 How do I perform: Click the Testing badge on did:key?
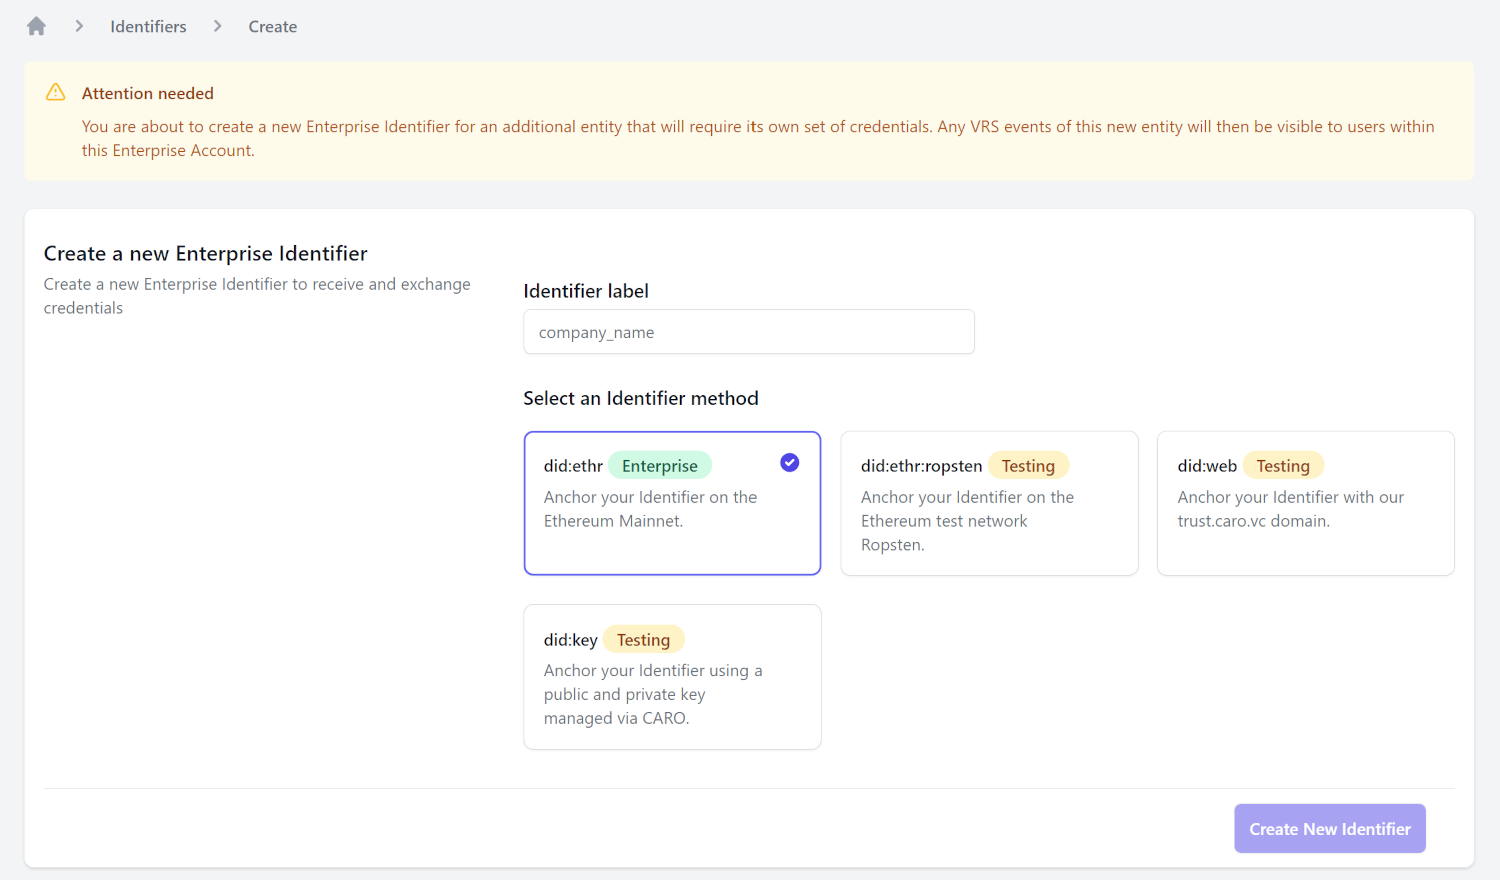[x=643, y=640]
